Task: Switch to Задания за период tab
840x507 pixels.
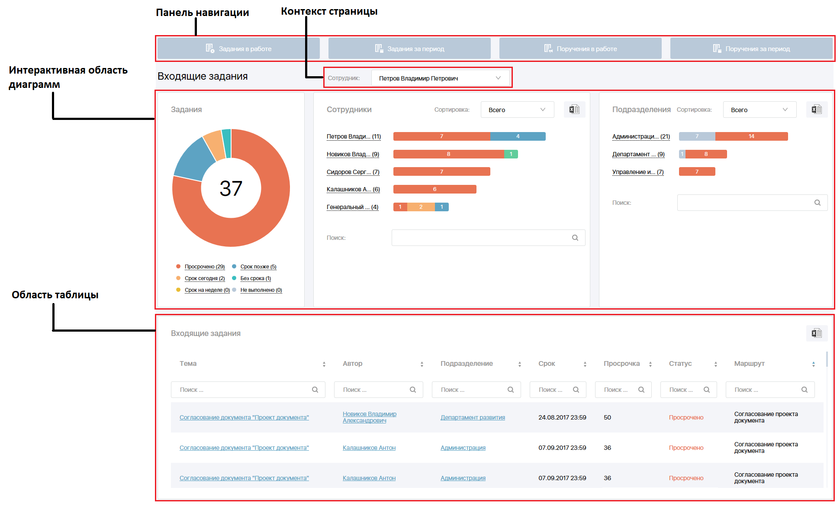Action: tap(410, 48)
